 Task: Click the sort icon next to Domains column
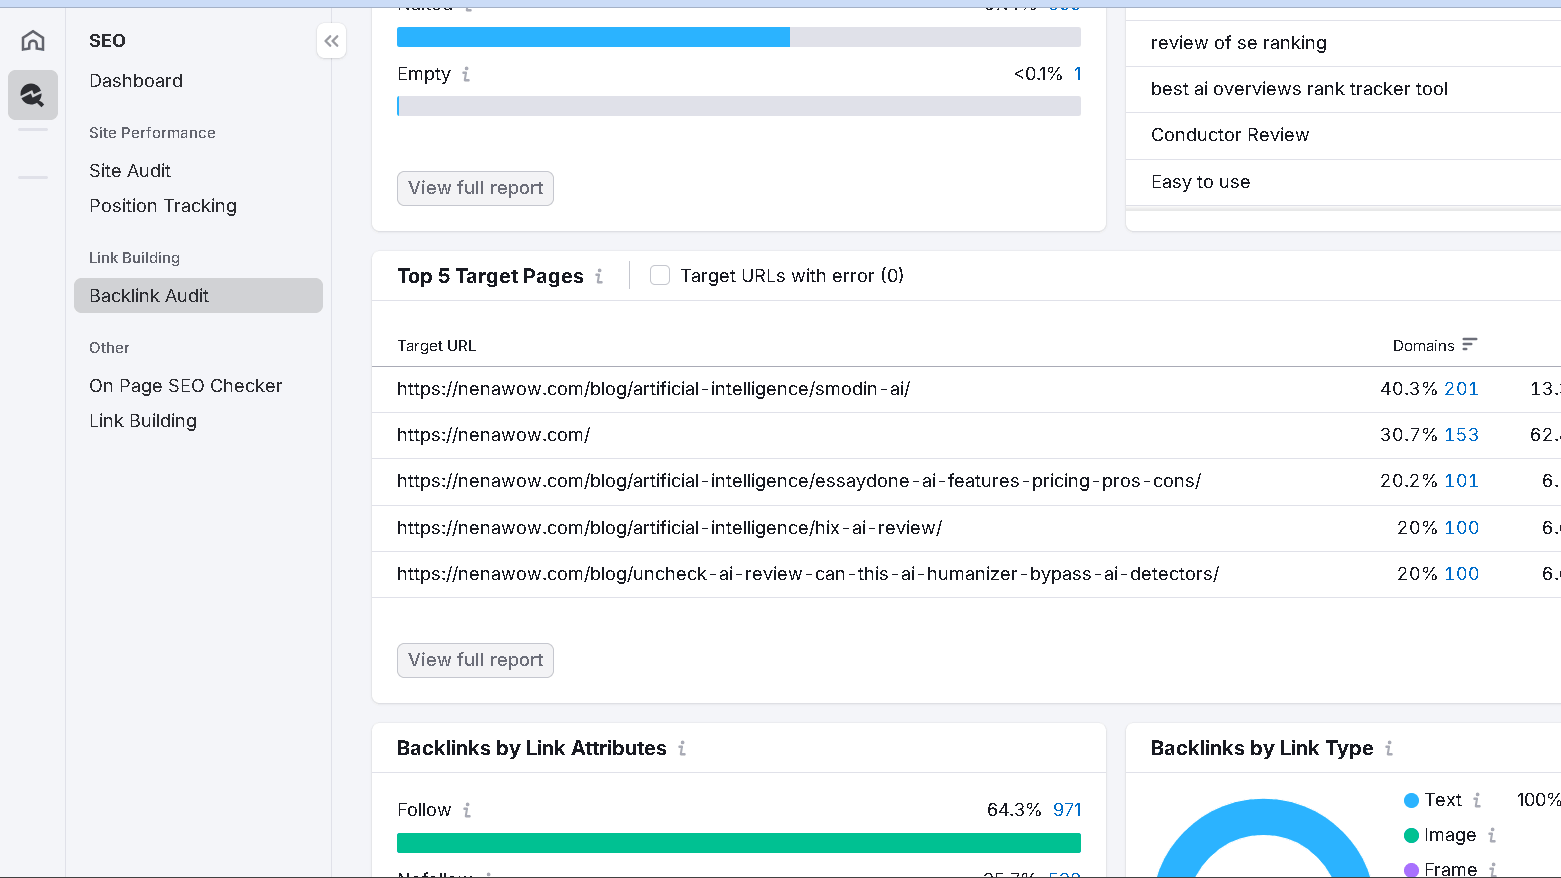coord(1470,344)
